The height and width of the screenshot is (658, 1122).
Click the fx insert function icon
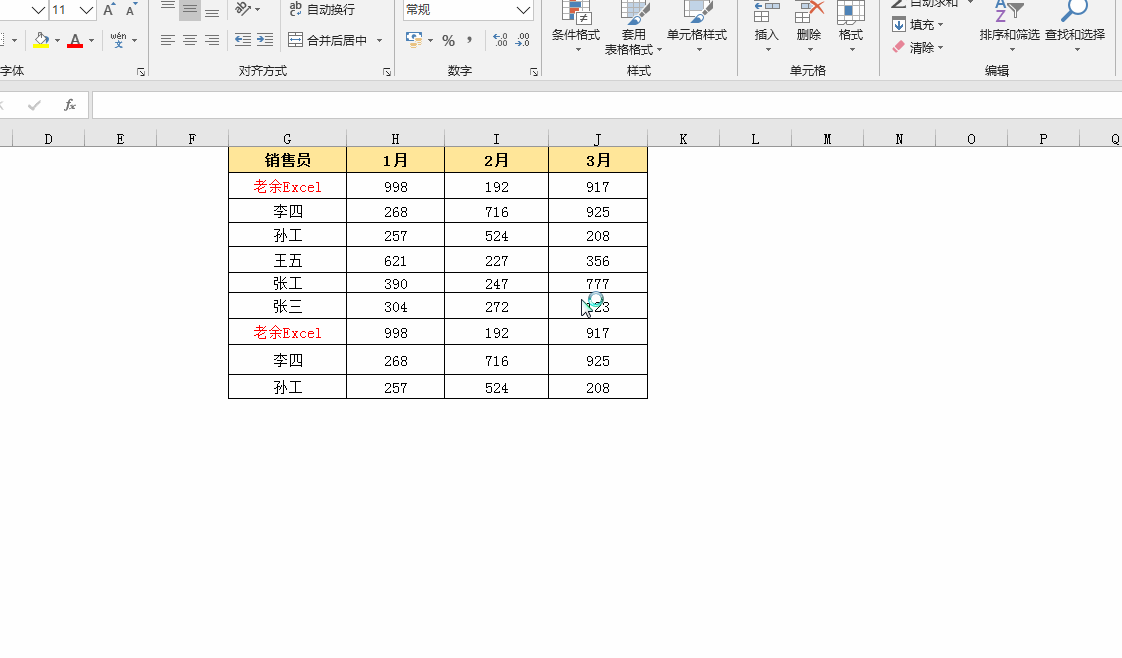[70, 105]
